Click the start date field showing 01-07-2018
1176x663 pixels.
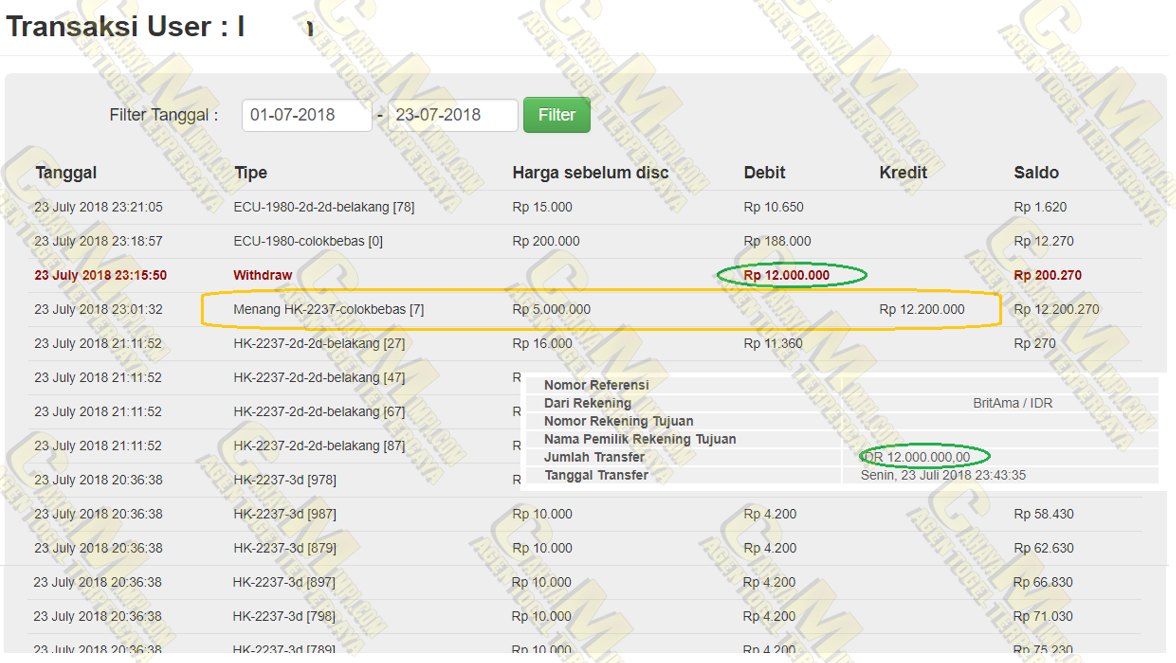coord(306,115)
